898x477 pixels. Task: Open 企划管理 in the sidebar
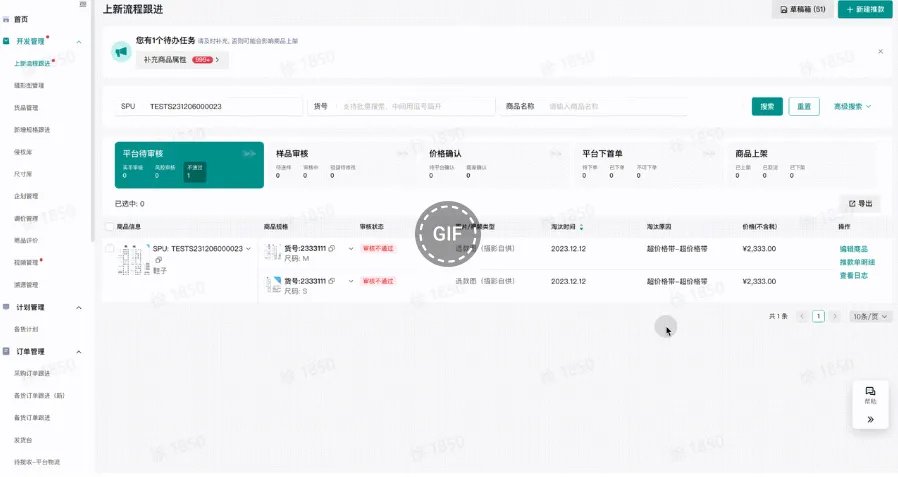(x=26, y=196)
